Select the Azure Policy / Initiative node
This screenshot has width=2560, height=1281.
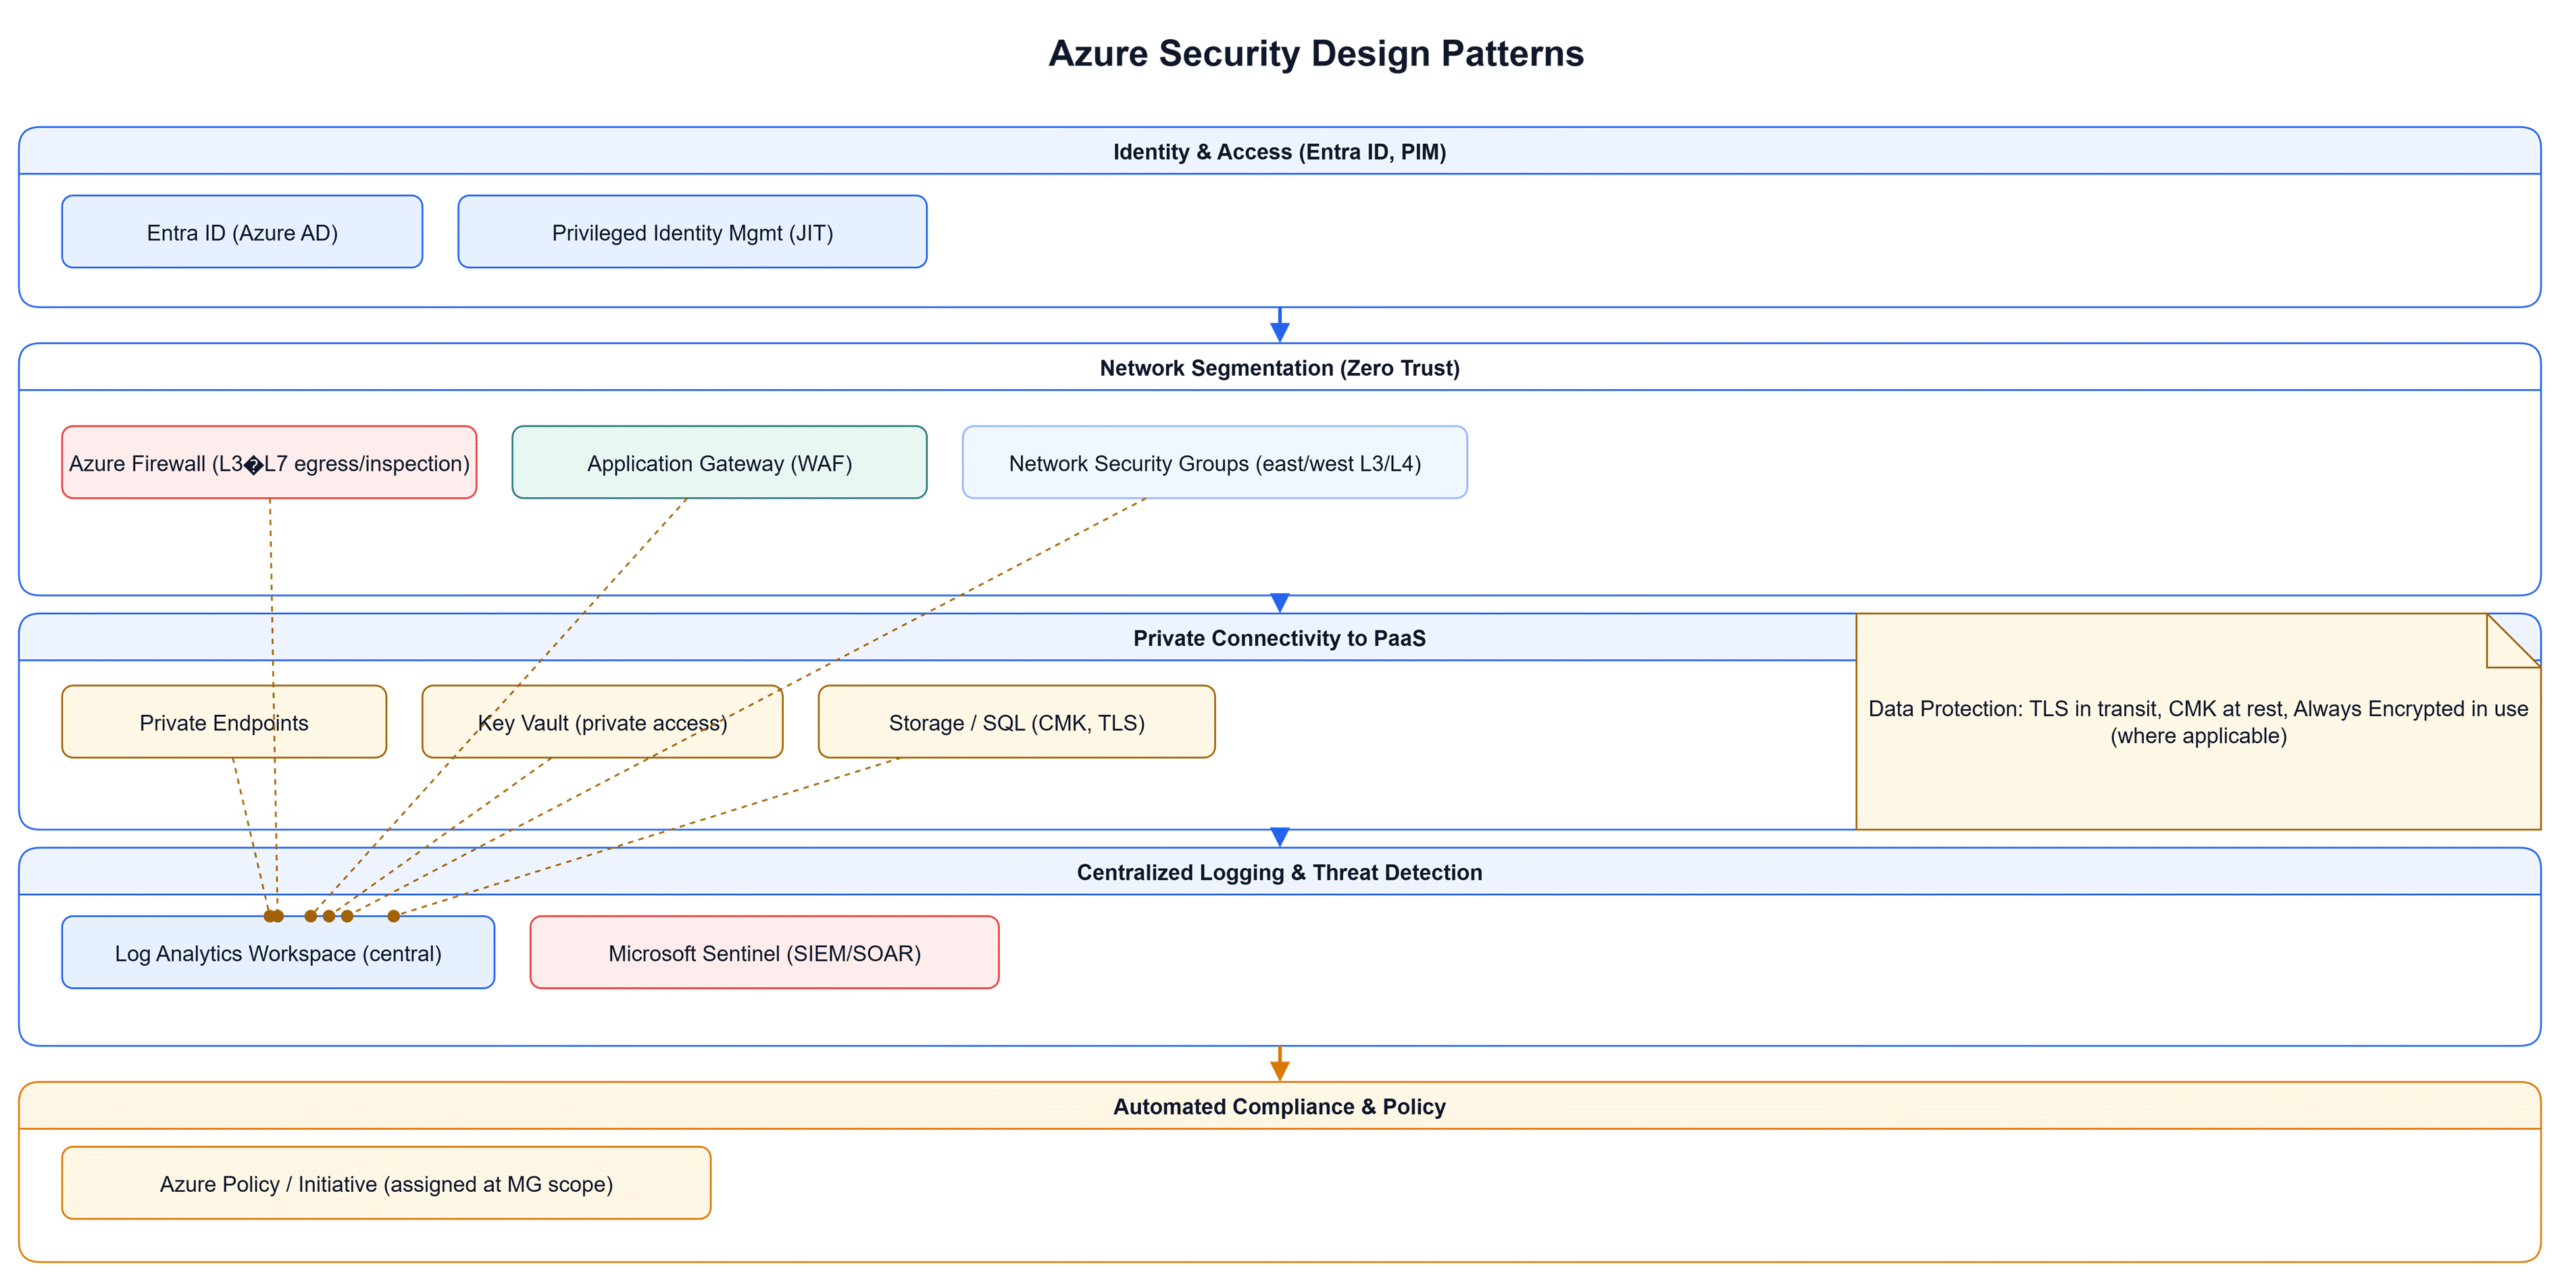pyautogui.click(x=386, y=1183)
